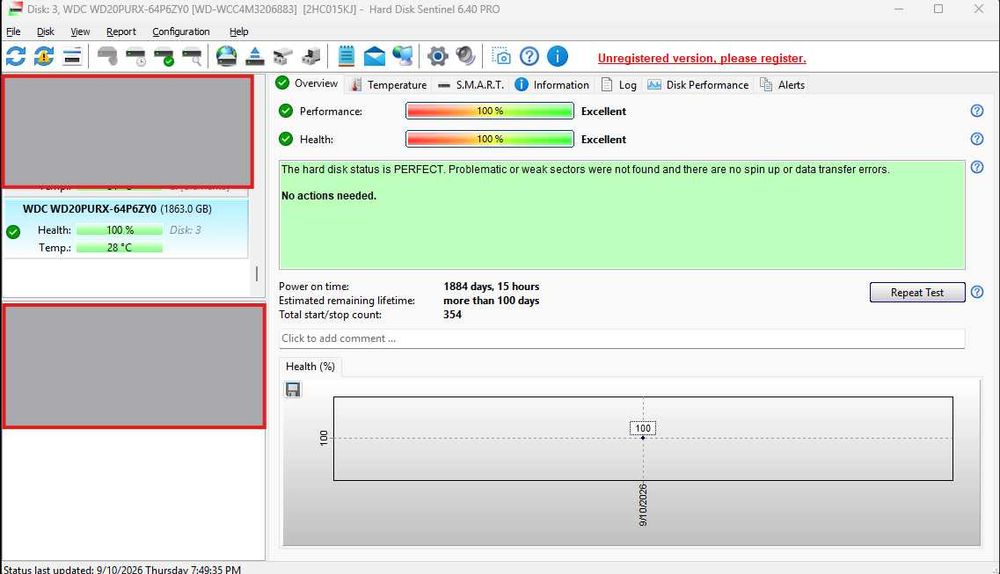Screen dimensions: 1000x574
Task: Switch to the Alerts tab
Action: point(783,85)
